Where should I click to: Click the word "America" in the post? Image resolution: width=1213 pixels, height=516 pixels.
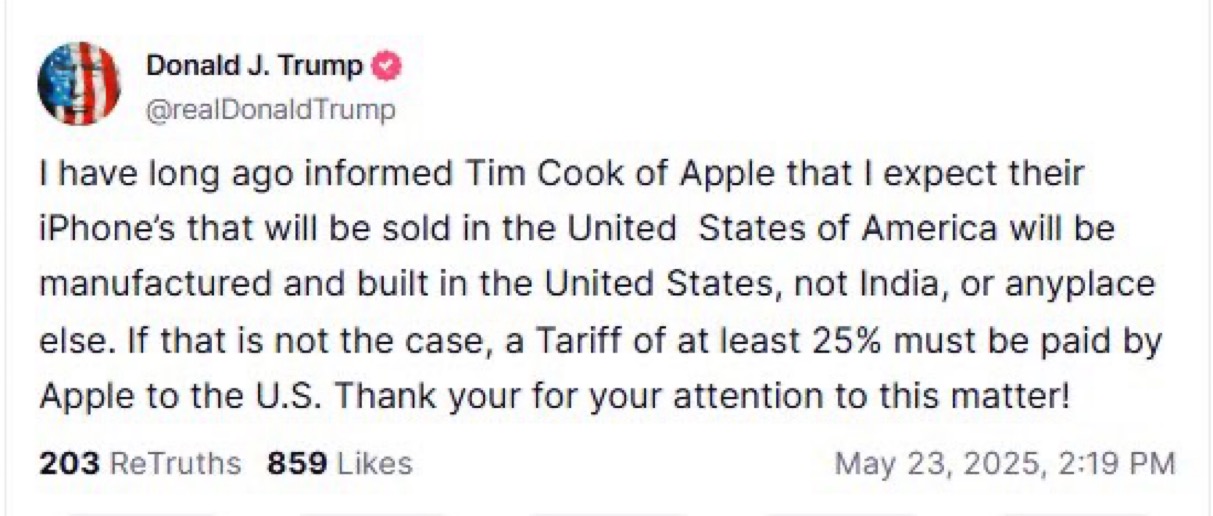click(917, 229)
